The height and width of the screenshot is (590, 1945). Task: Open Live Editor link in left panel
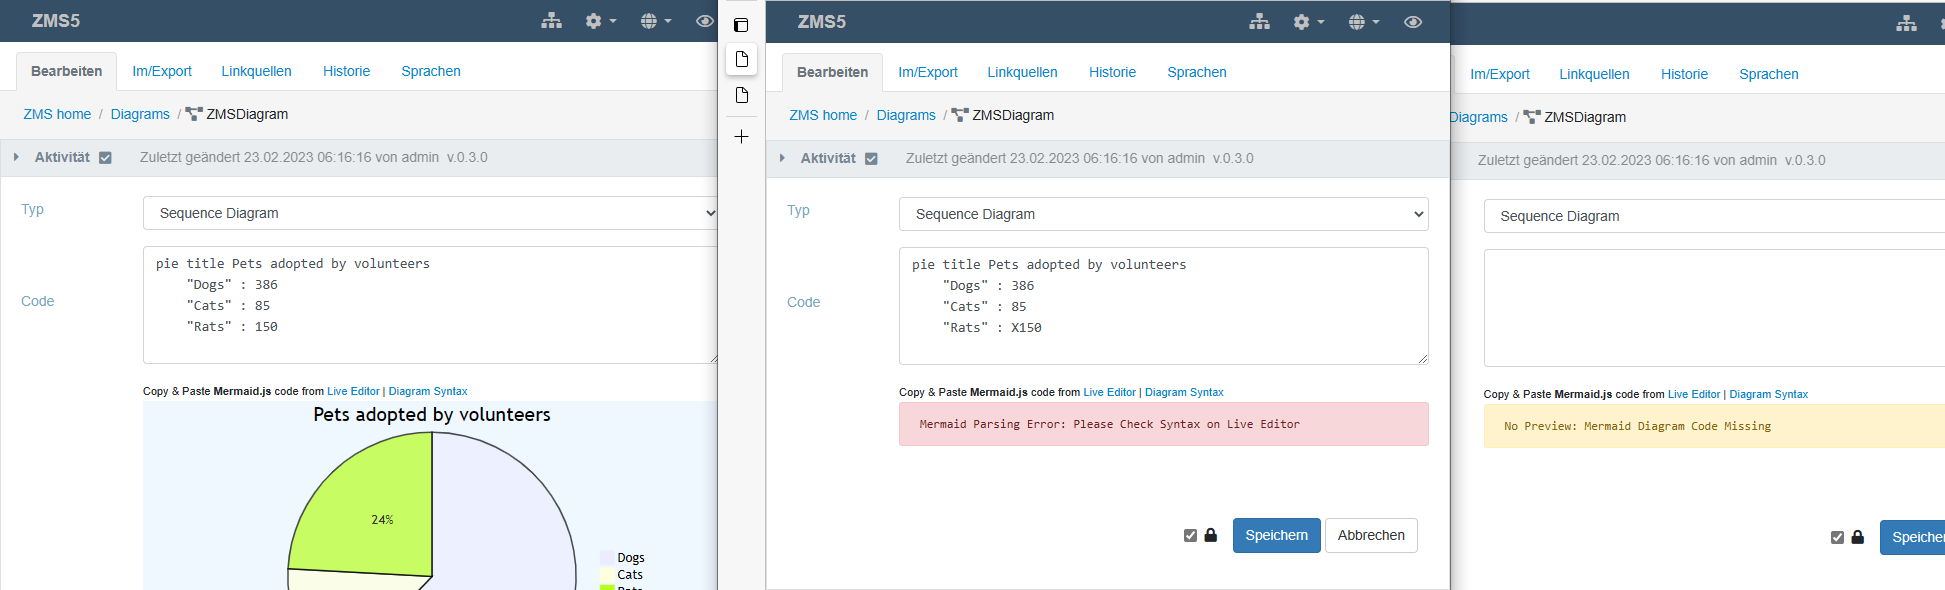[353, 391]
